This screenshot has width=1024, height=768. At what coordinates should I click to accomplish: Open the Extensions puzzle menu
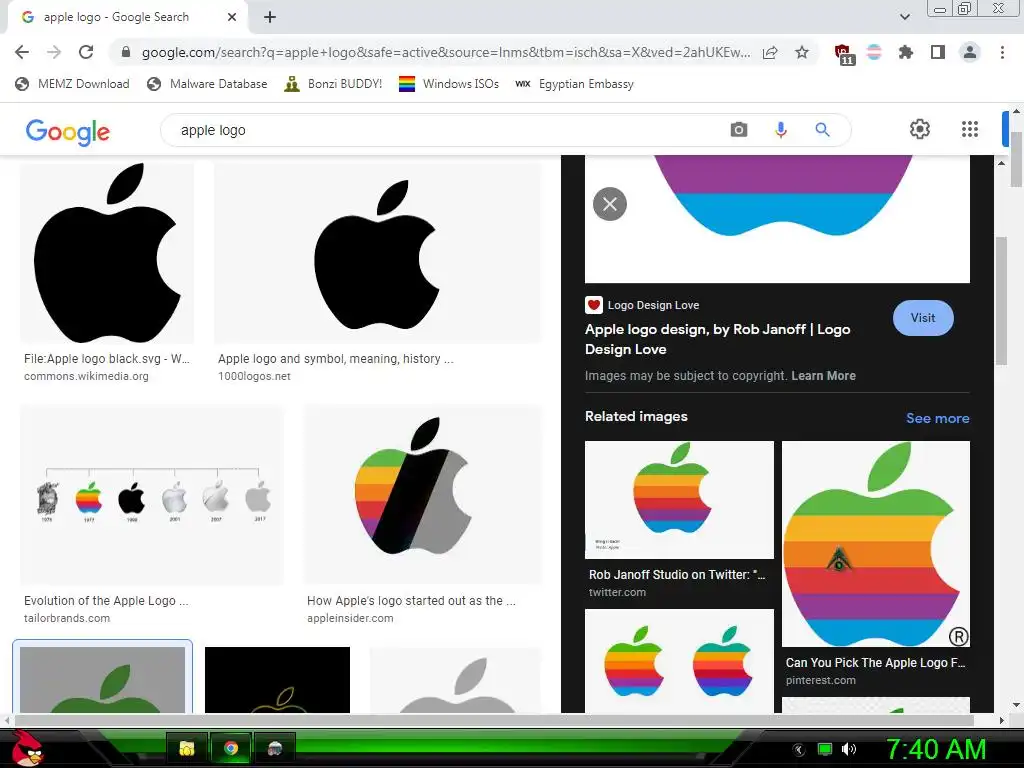tap(906, 52)
